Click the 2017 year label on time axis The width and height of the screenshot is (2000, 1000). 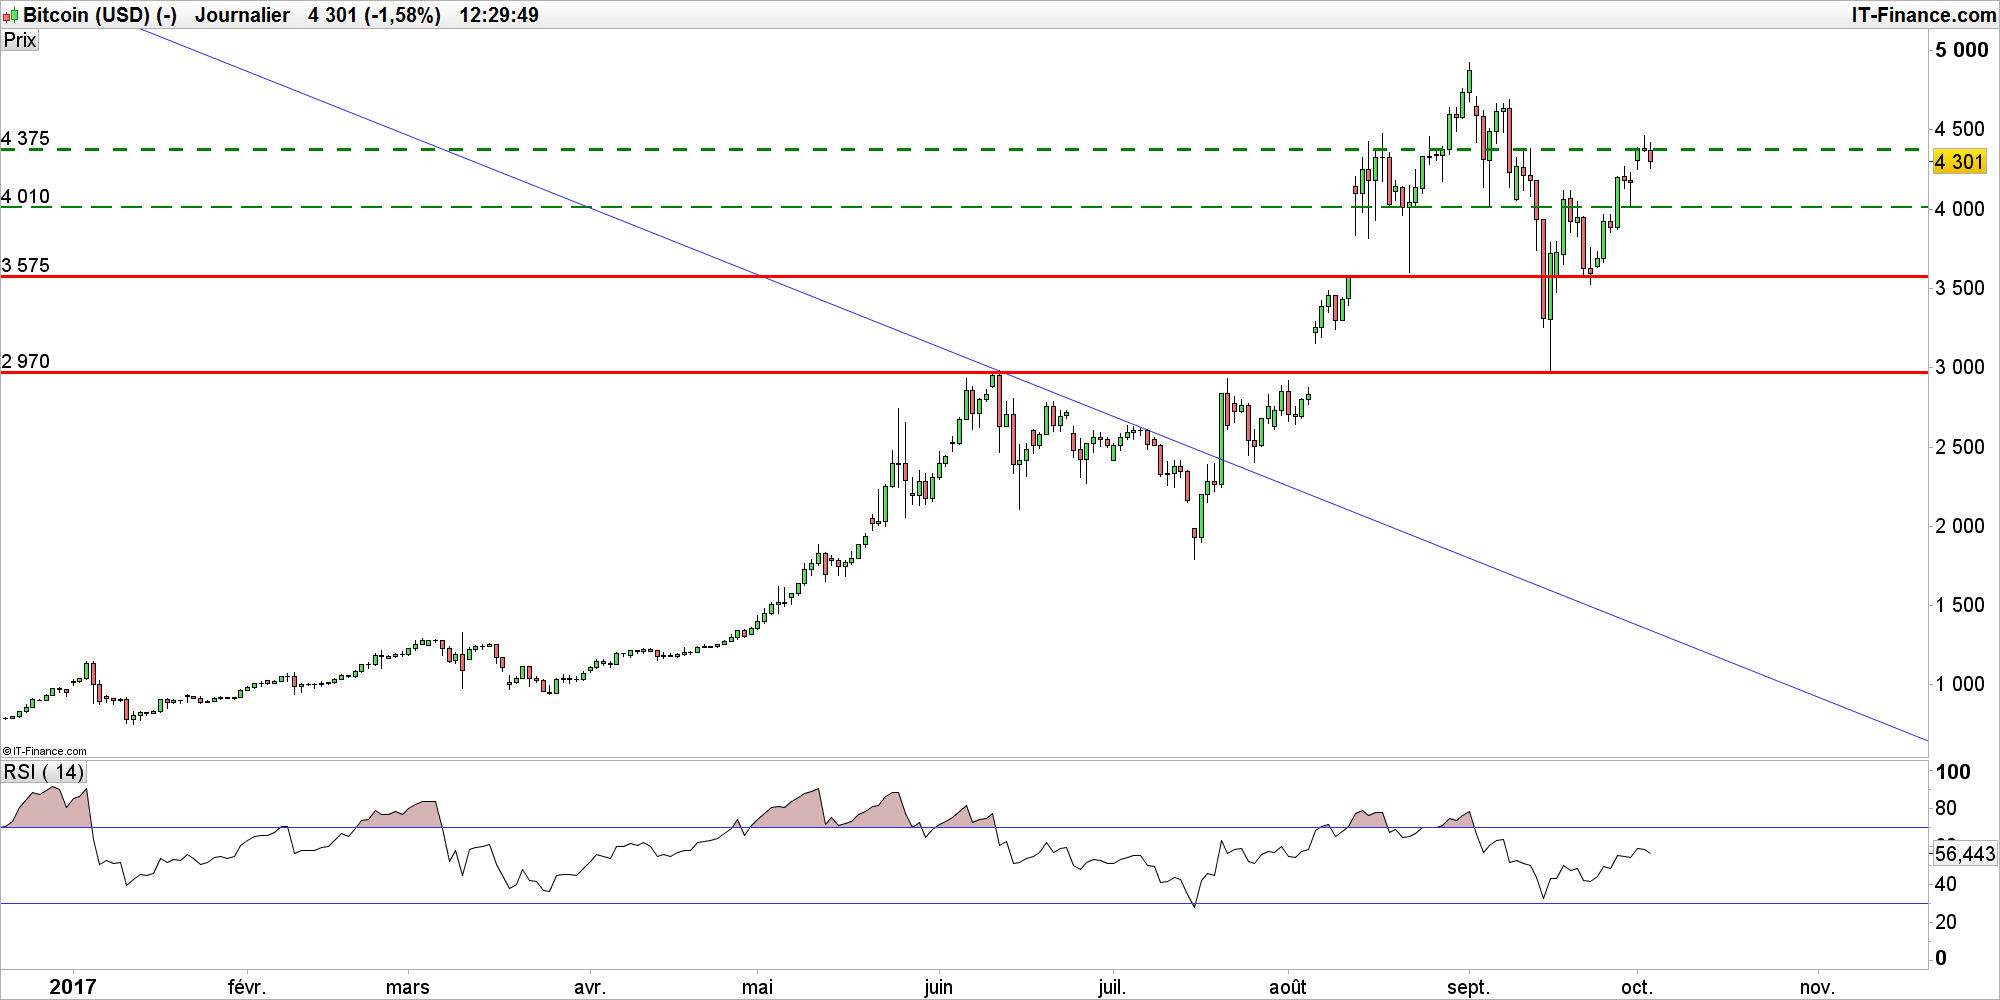73,987
